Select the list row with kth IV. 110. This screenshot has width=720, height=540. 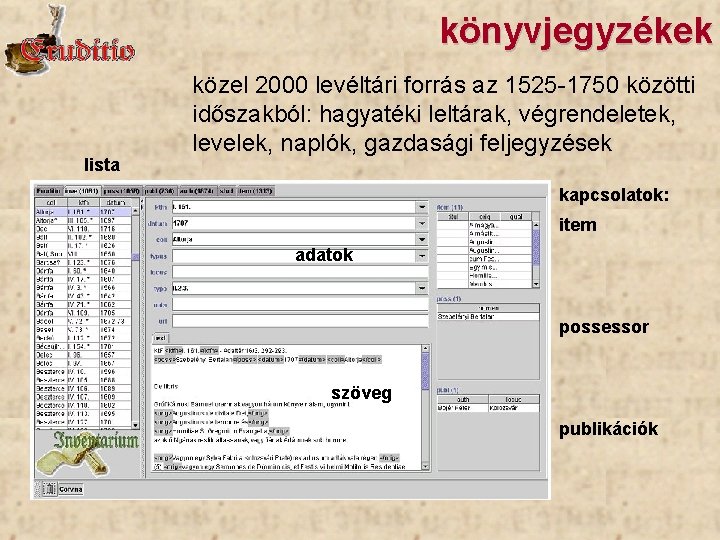pyautogui.click(x=83, y=405)
